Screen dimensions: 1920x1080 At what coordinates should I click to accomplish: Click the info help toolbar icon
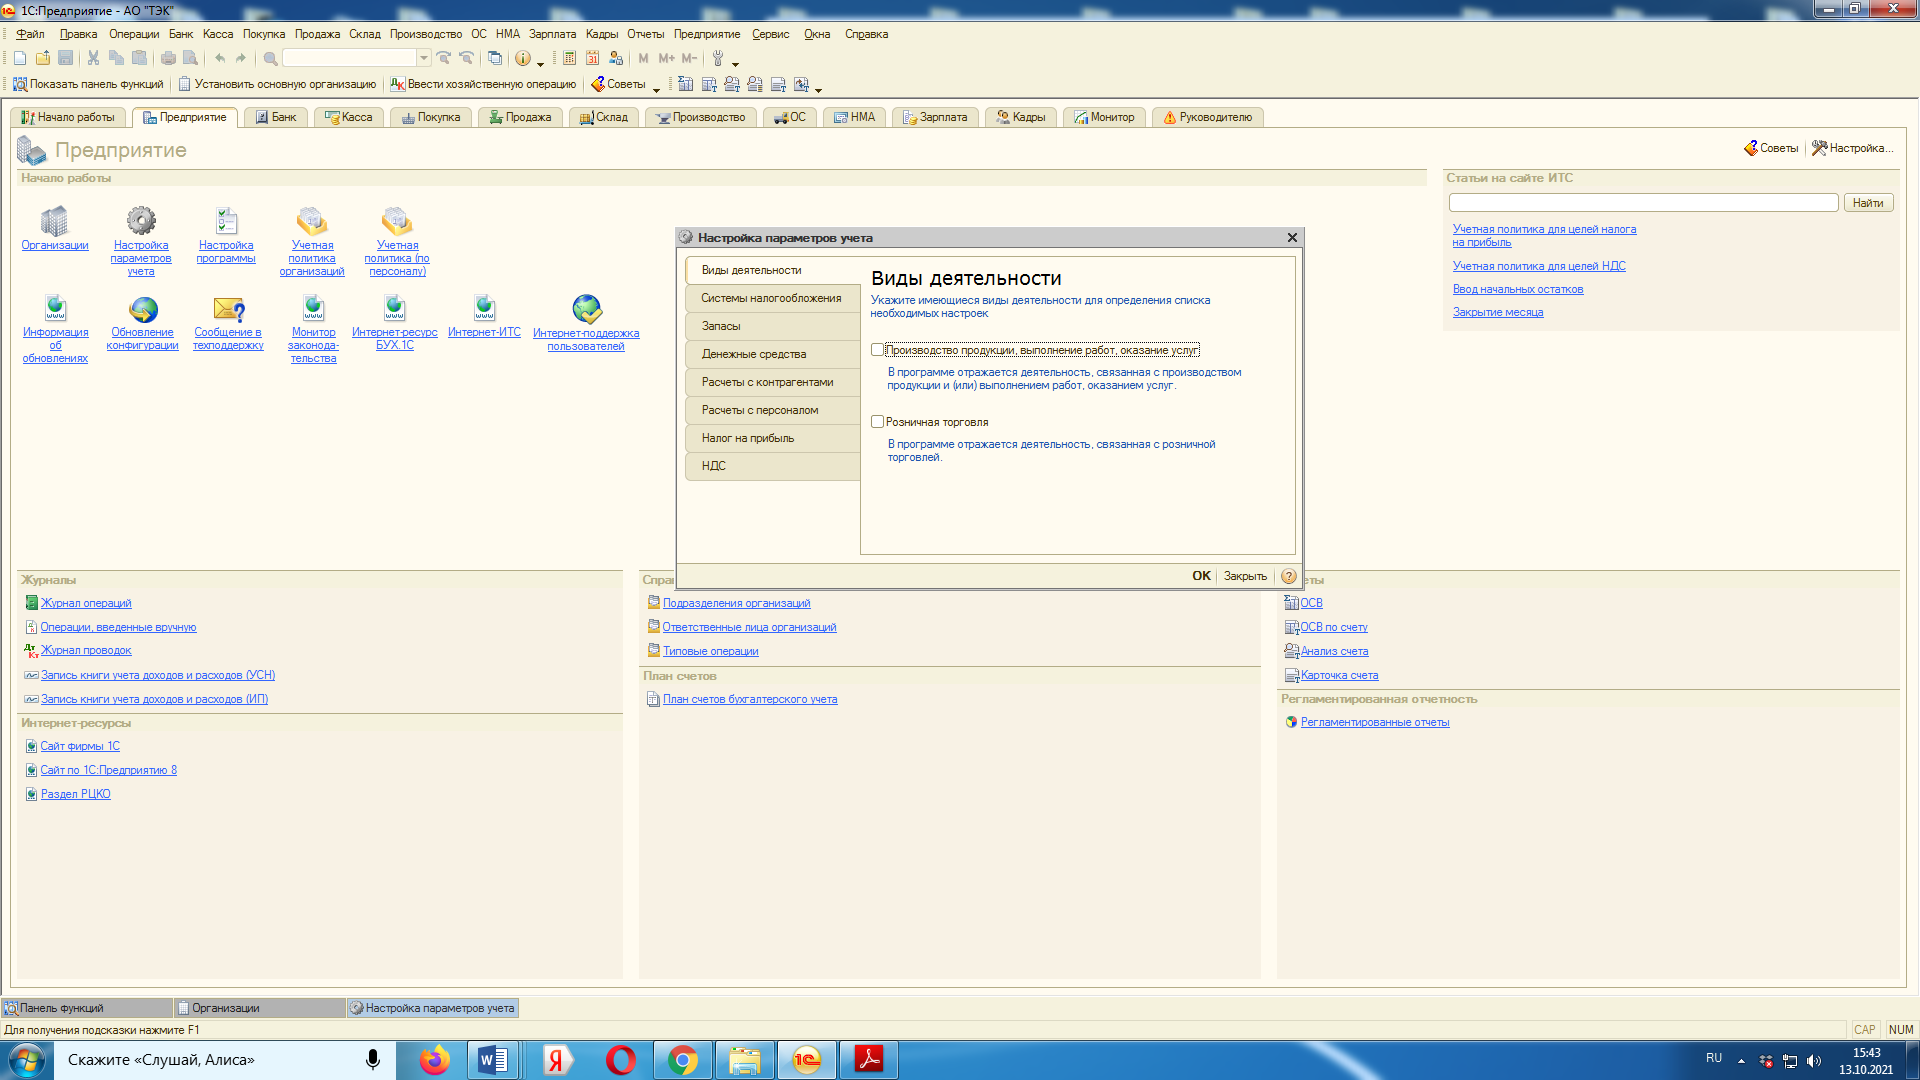(522, 58)
